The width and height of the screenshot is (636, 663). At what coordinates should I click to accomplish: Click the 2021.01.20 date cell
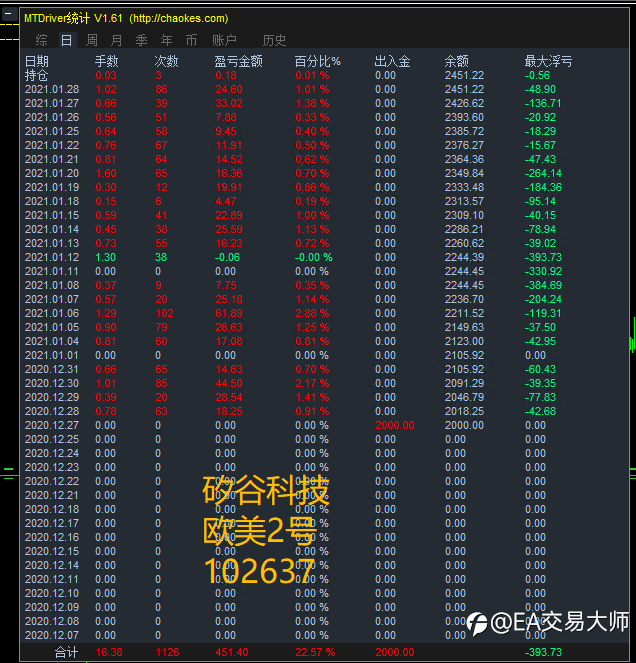pyautogui.click(x=52, y=173)
